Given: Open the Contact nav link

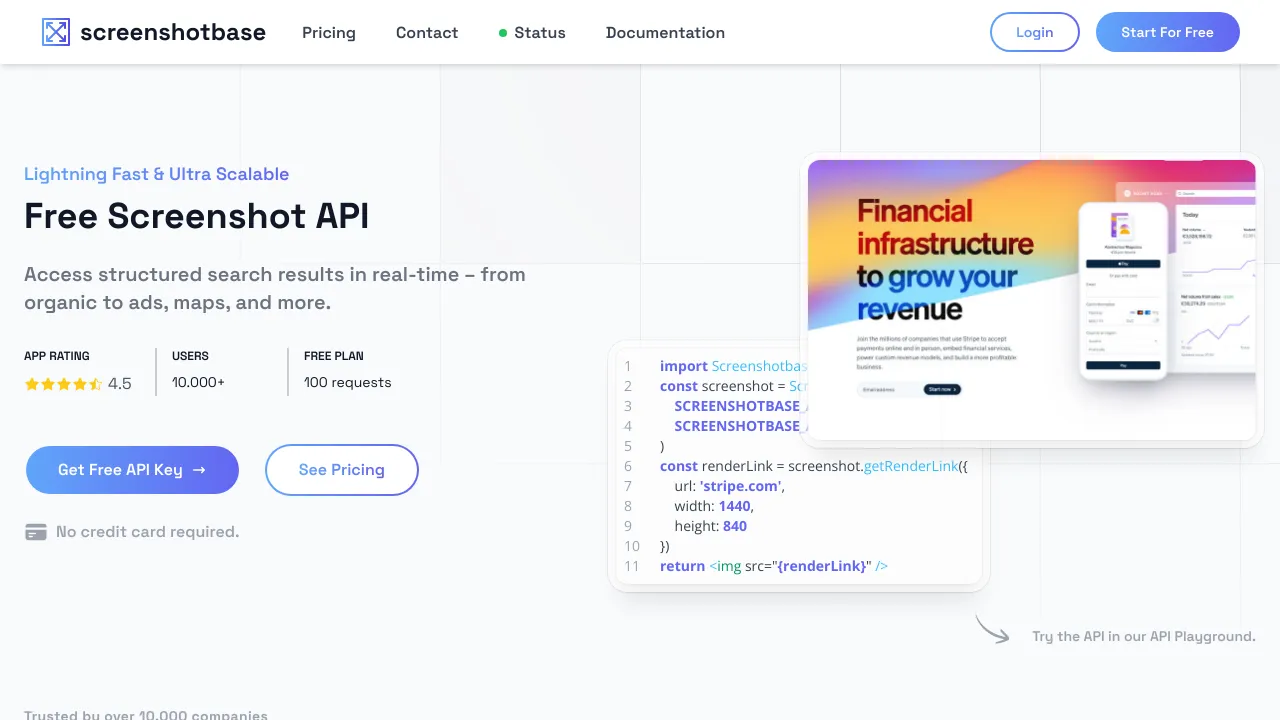Looking at the screenshot, I should [x=427, y=32].
